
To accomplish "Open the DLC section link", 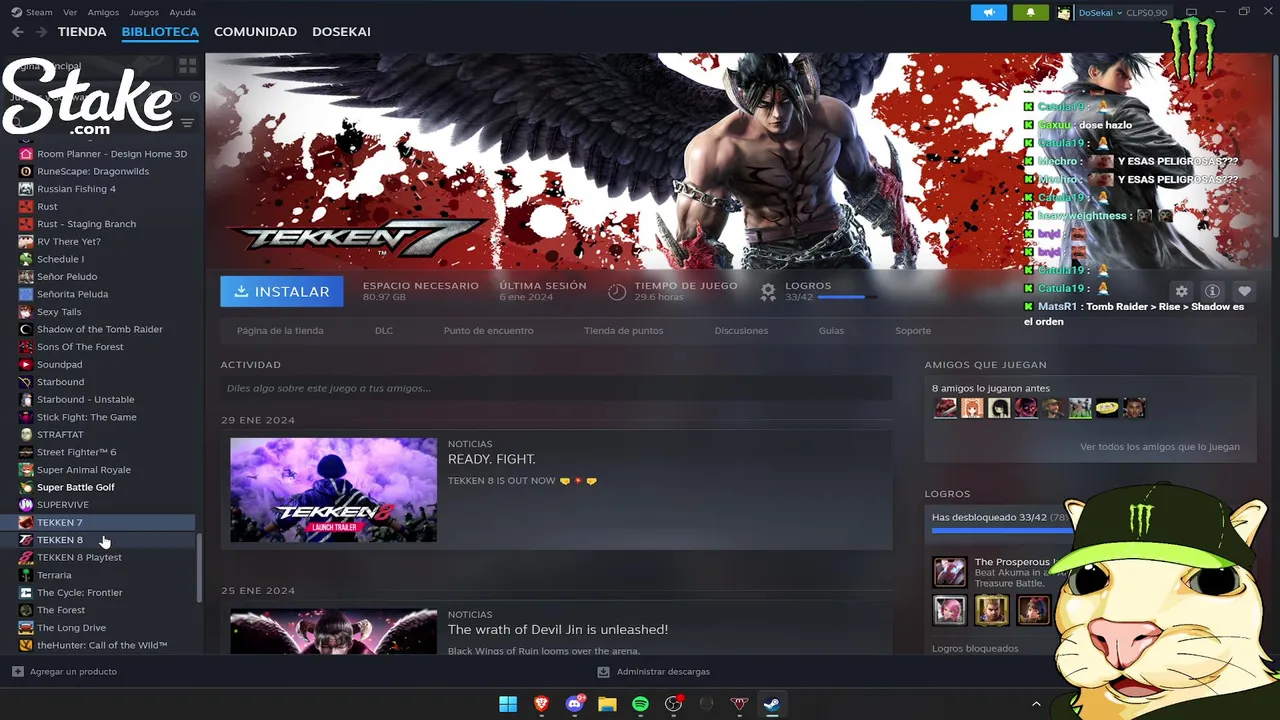I will pos(384,330).
